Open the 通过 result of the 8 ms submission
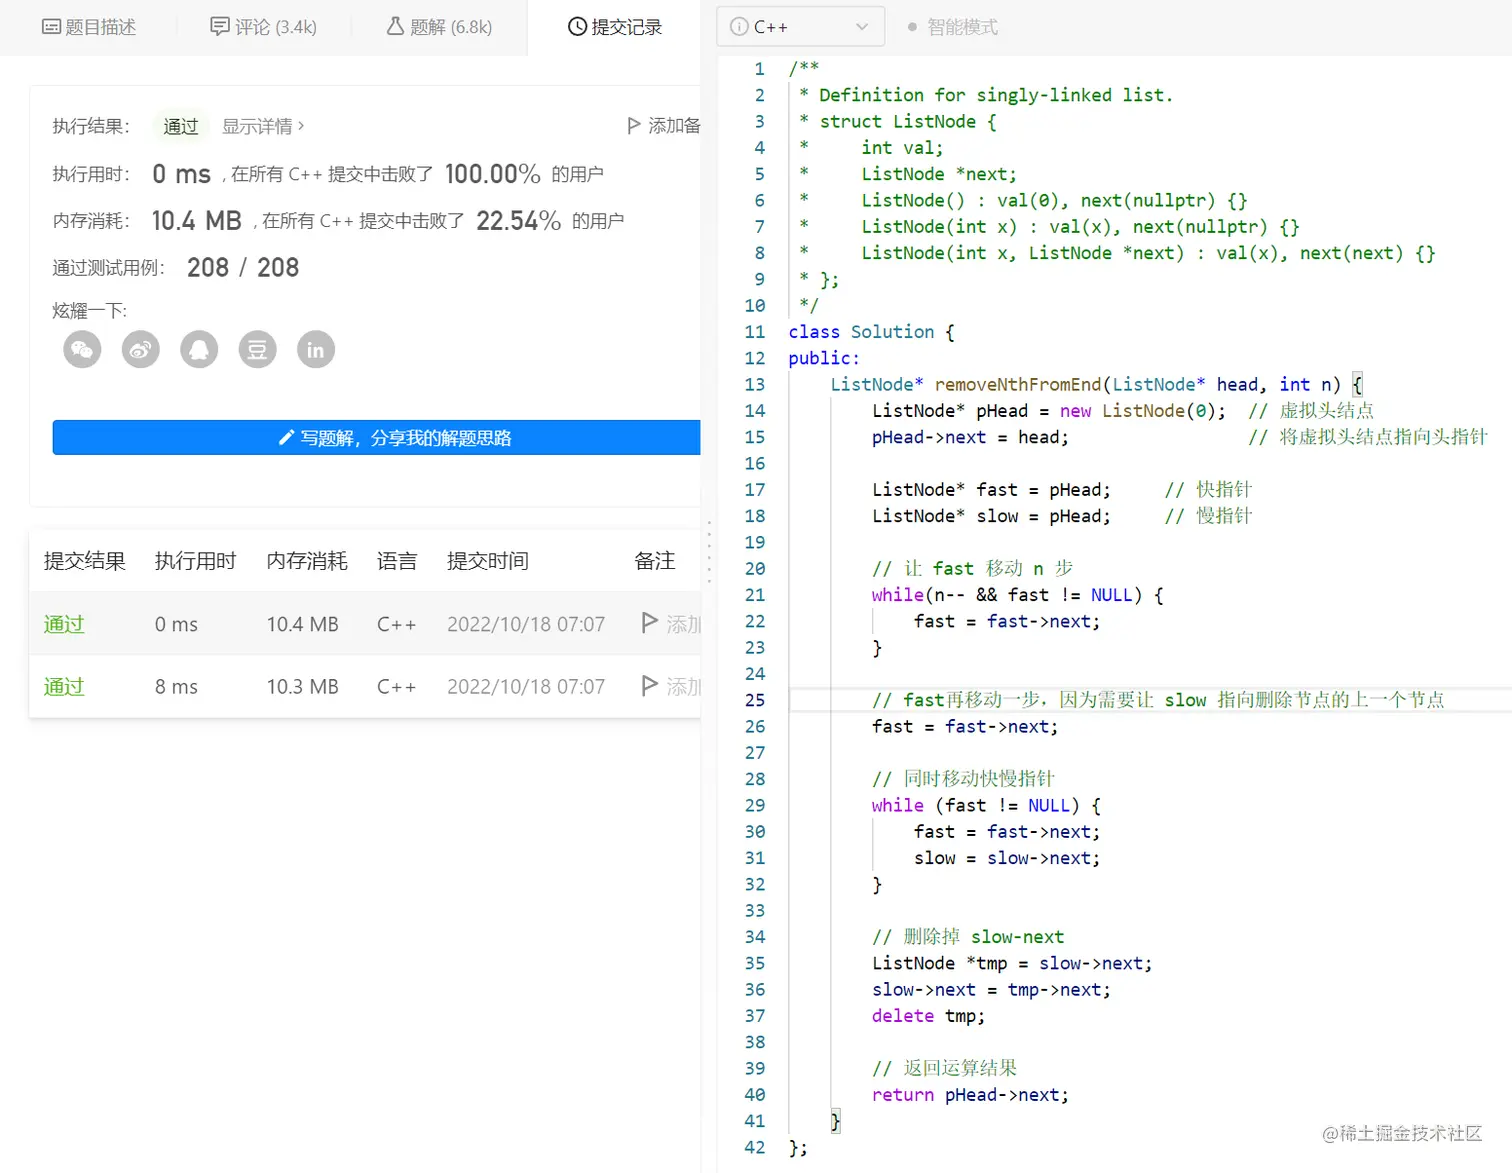 click(x=64, y=686)
